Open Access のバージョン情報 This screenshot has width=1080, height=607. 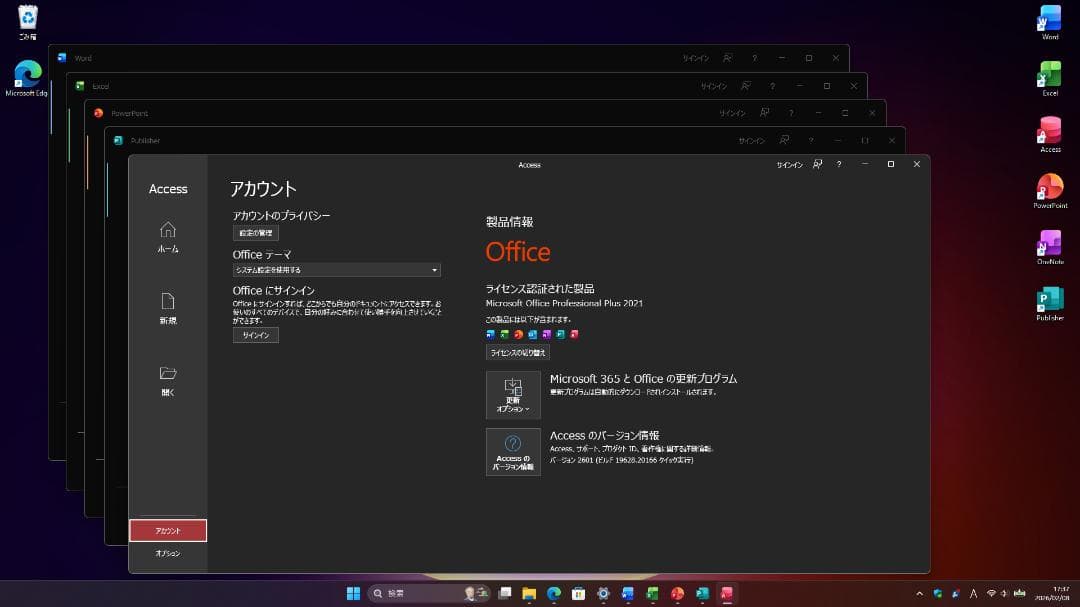click(512, 452)
